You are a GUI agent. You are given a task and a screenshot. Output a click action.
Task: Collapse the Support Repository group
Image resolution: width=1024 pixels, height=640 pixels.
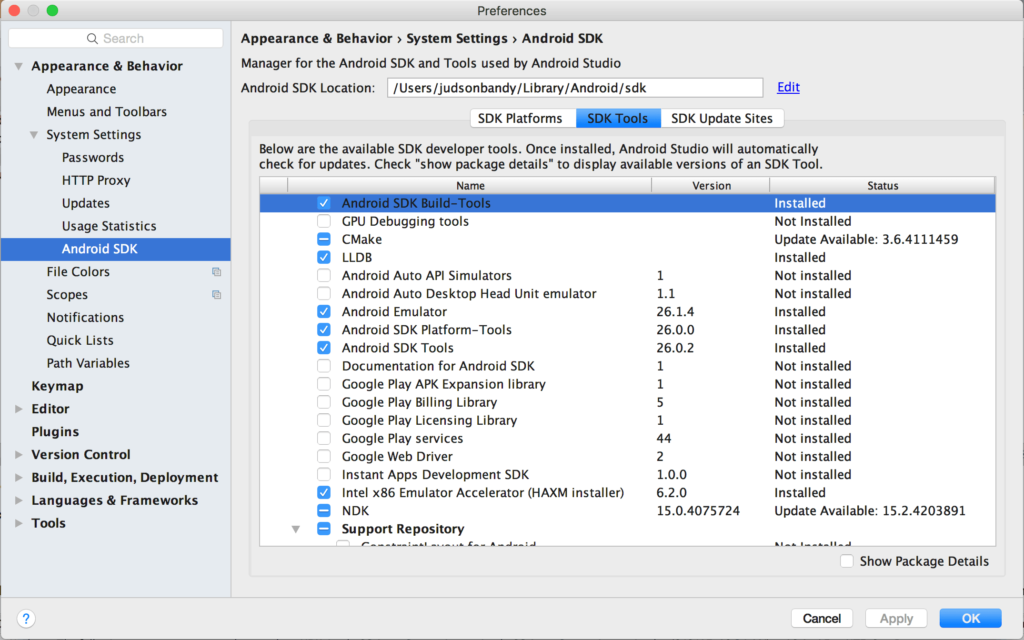click(296, 529)
